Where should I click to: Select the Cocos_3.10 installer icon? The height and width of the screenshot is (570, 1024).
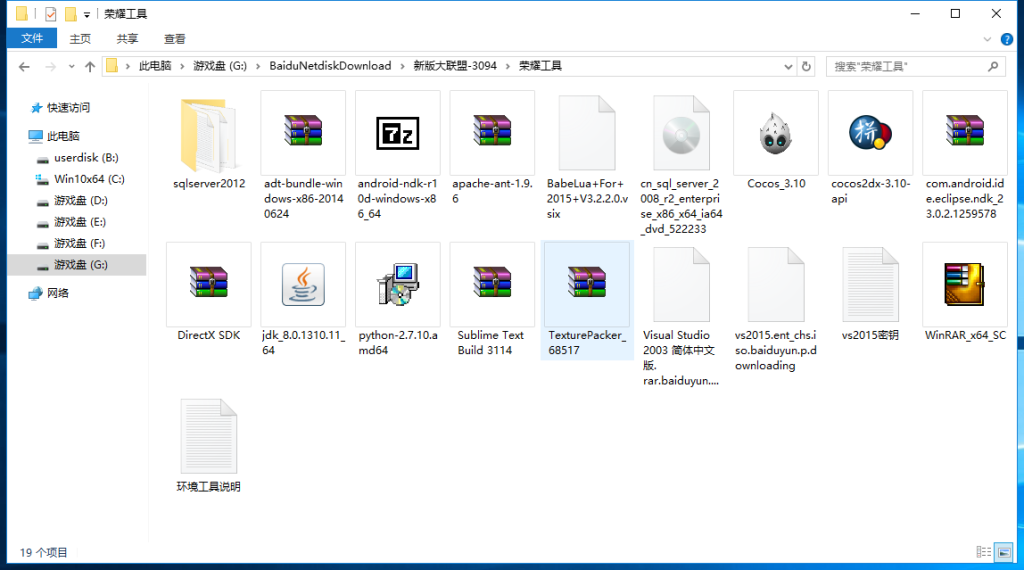click(x=776, y=133)
